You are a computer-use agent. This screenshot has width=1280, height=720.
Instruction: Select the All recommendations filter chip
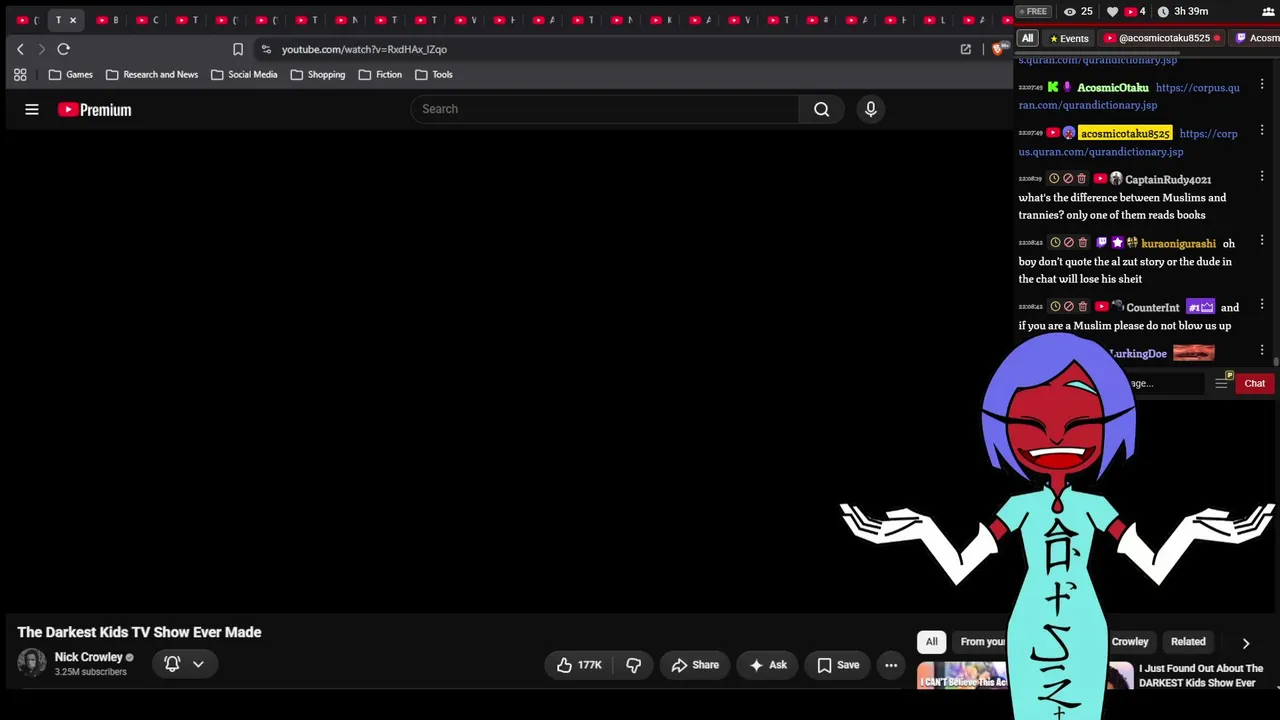932,642
